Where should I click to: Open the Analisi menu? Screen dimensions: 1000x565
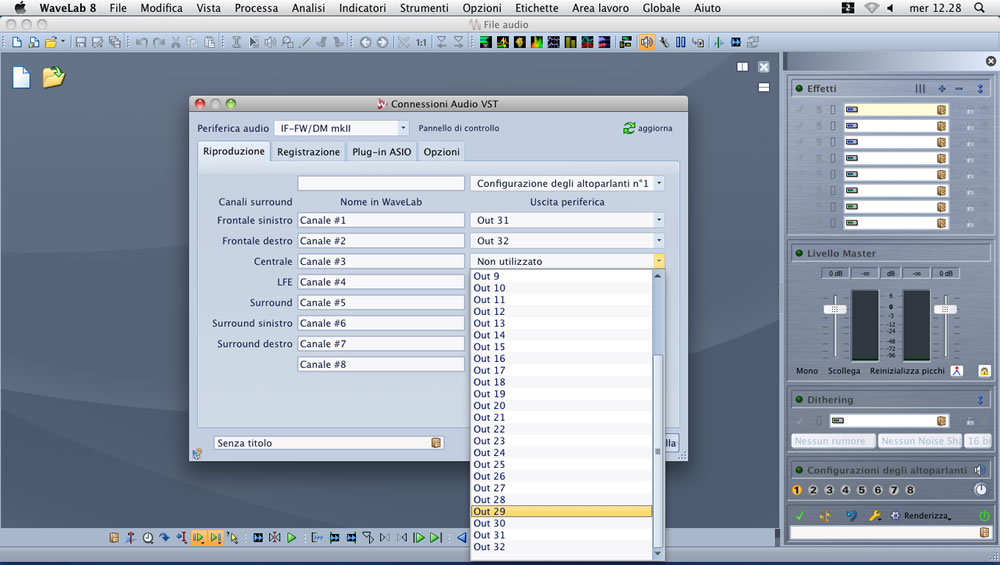click(308, 8)
